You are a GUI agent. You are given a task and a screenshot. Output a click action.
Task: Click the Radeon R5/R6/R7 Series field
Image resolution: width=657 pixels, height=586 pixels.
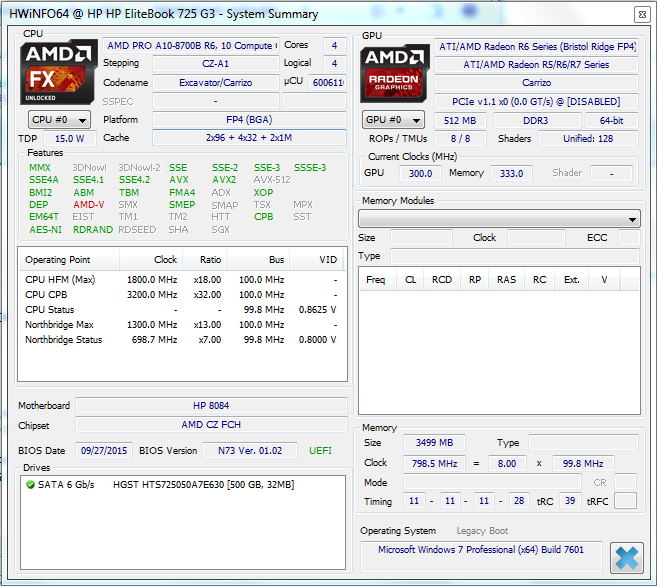(537, 65)
